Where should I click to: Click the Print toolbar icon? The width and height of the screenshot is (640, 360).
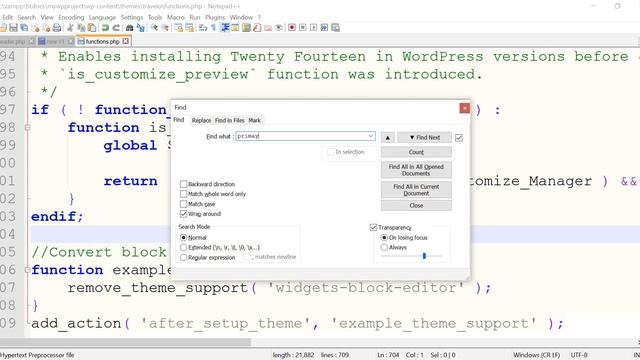click(57, 28)
